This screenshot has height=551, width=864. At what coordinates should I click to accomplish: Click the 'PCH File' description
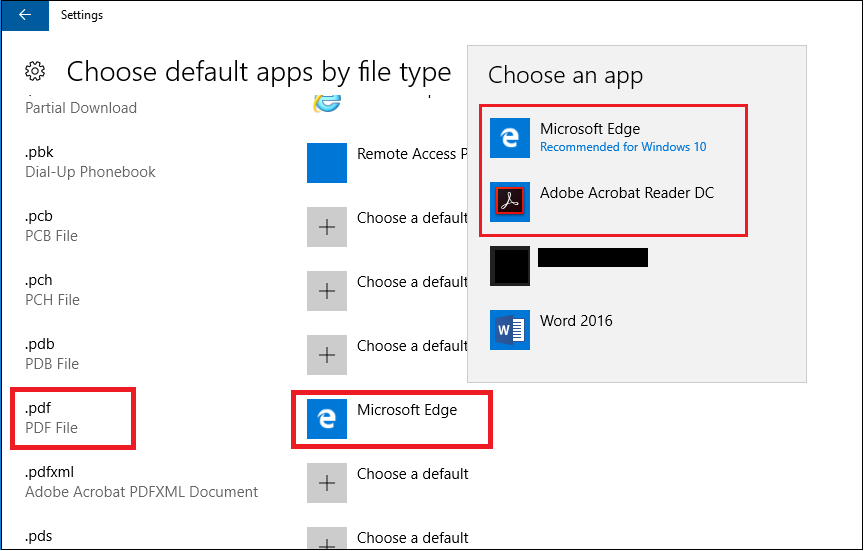click(x=52, y=300)
